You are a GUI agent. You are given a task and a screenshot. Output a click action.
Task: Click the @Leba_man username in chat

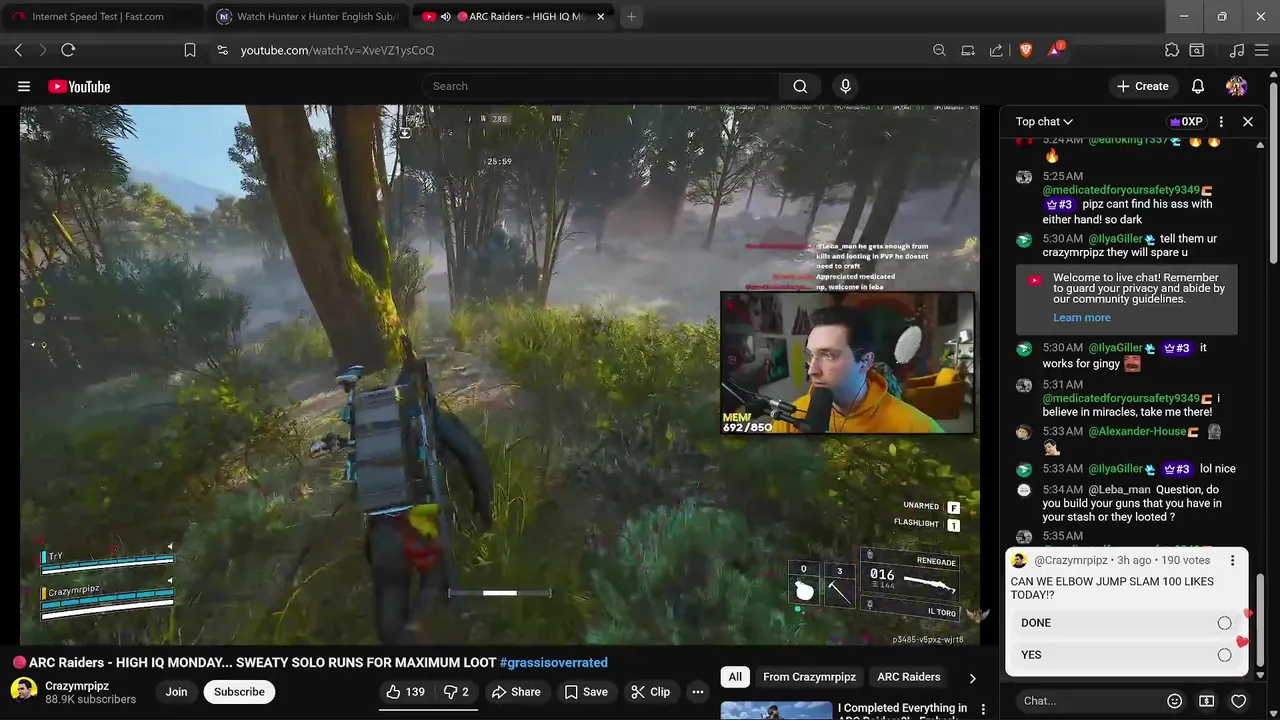(x=1119, y=490)
